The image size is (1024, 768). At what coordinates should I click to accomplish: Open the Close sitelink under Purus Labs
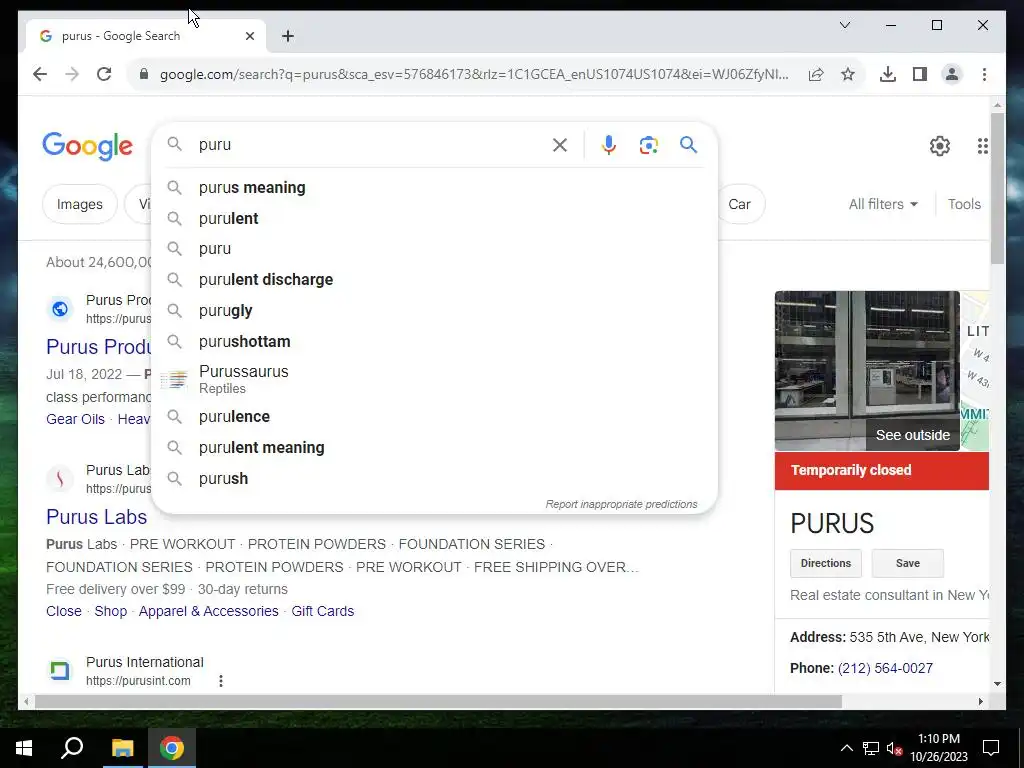pyautogui.click(x=64, y=611)
